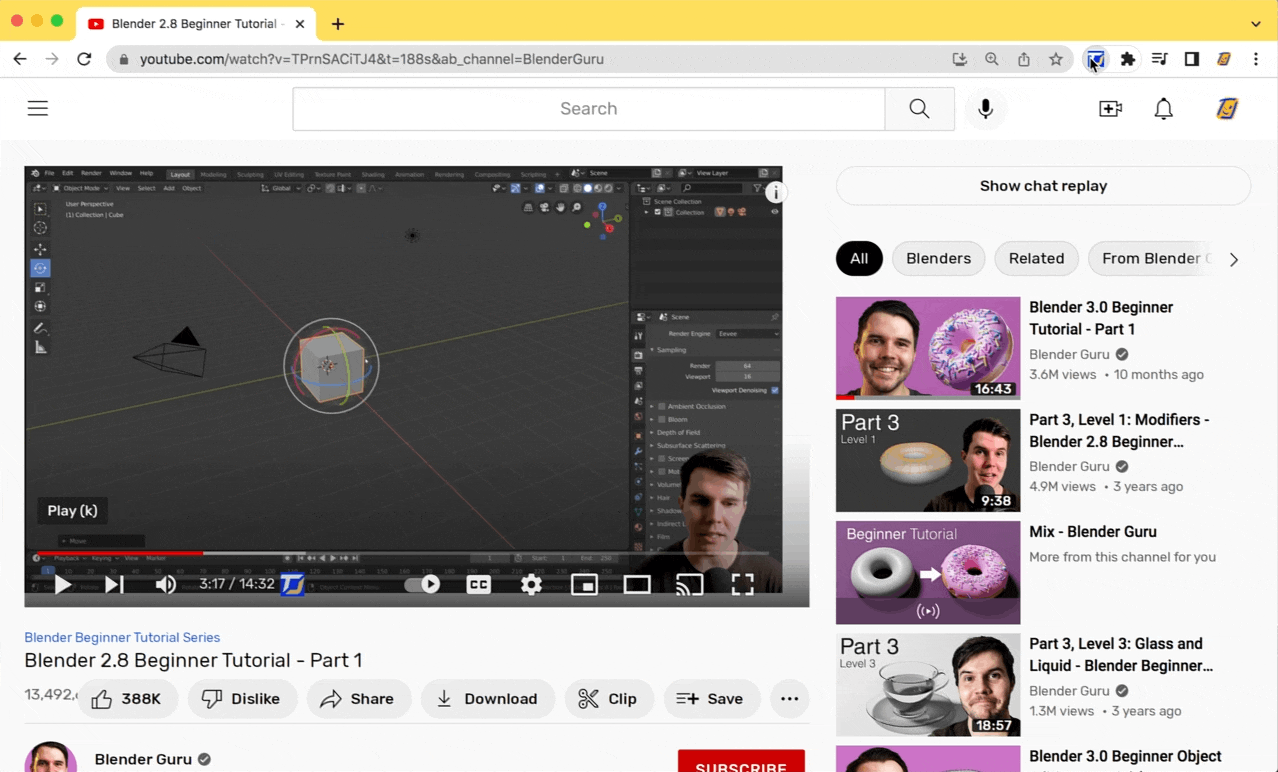This screenshot has height=772, width=1278.
Task: Install app icon in address bar
Action: tap(960, 59)
